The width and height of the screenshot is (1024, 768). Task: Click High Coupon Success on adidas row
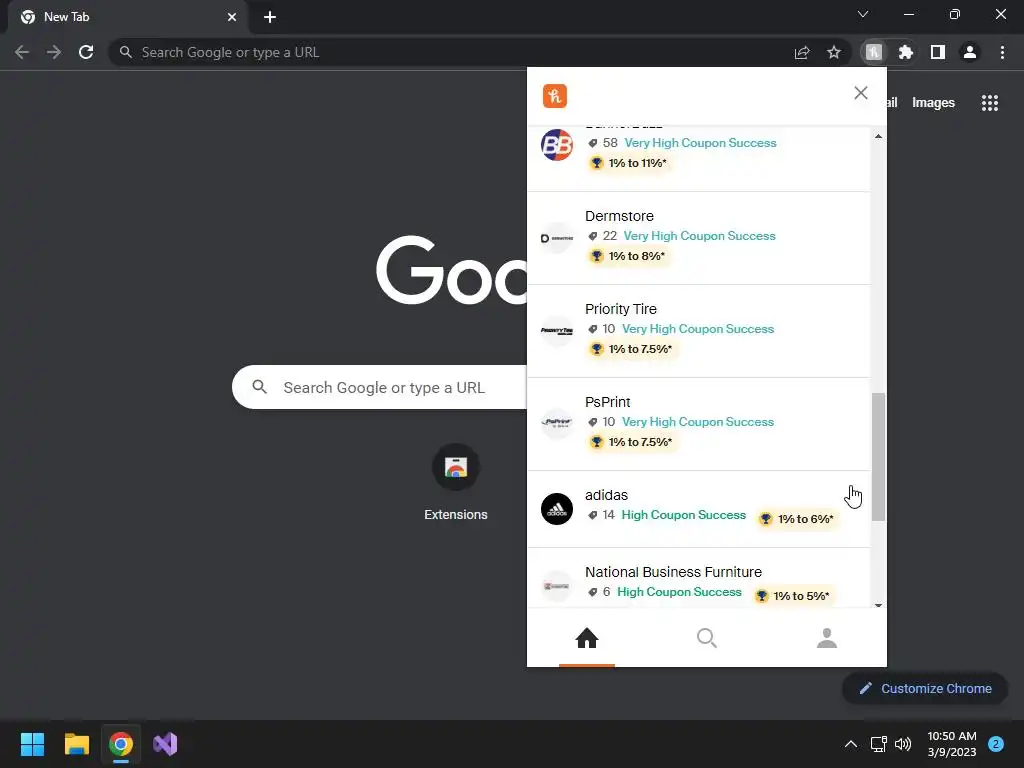tap(683, 515)
